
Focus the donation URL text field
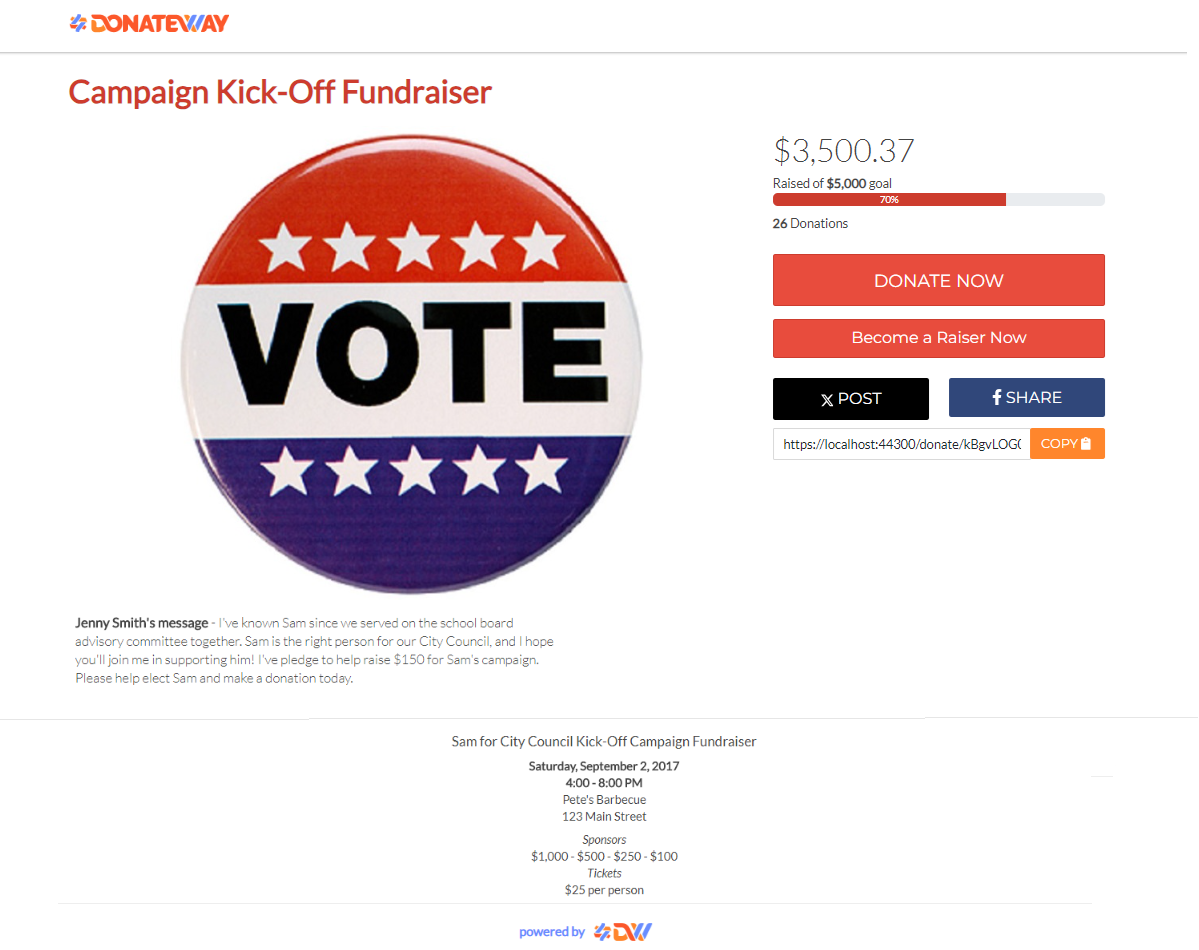(x=901, y=444)
